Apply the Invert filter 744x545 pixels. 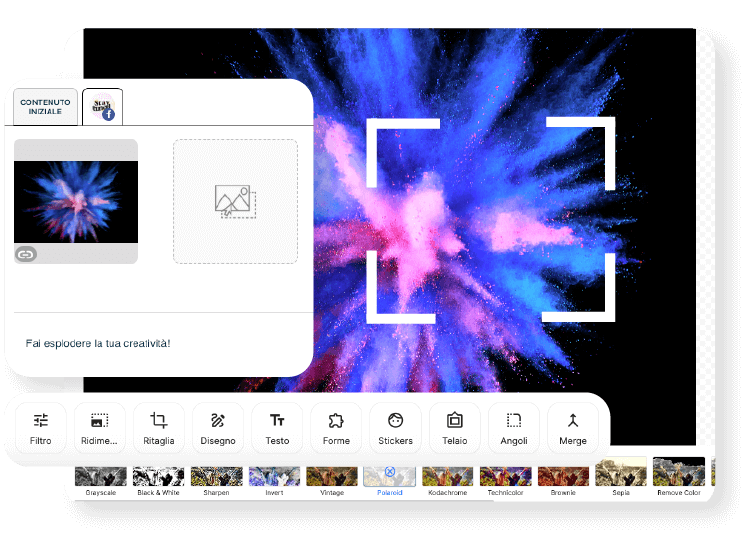274,481
